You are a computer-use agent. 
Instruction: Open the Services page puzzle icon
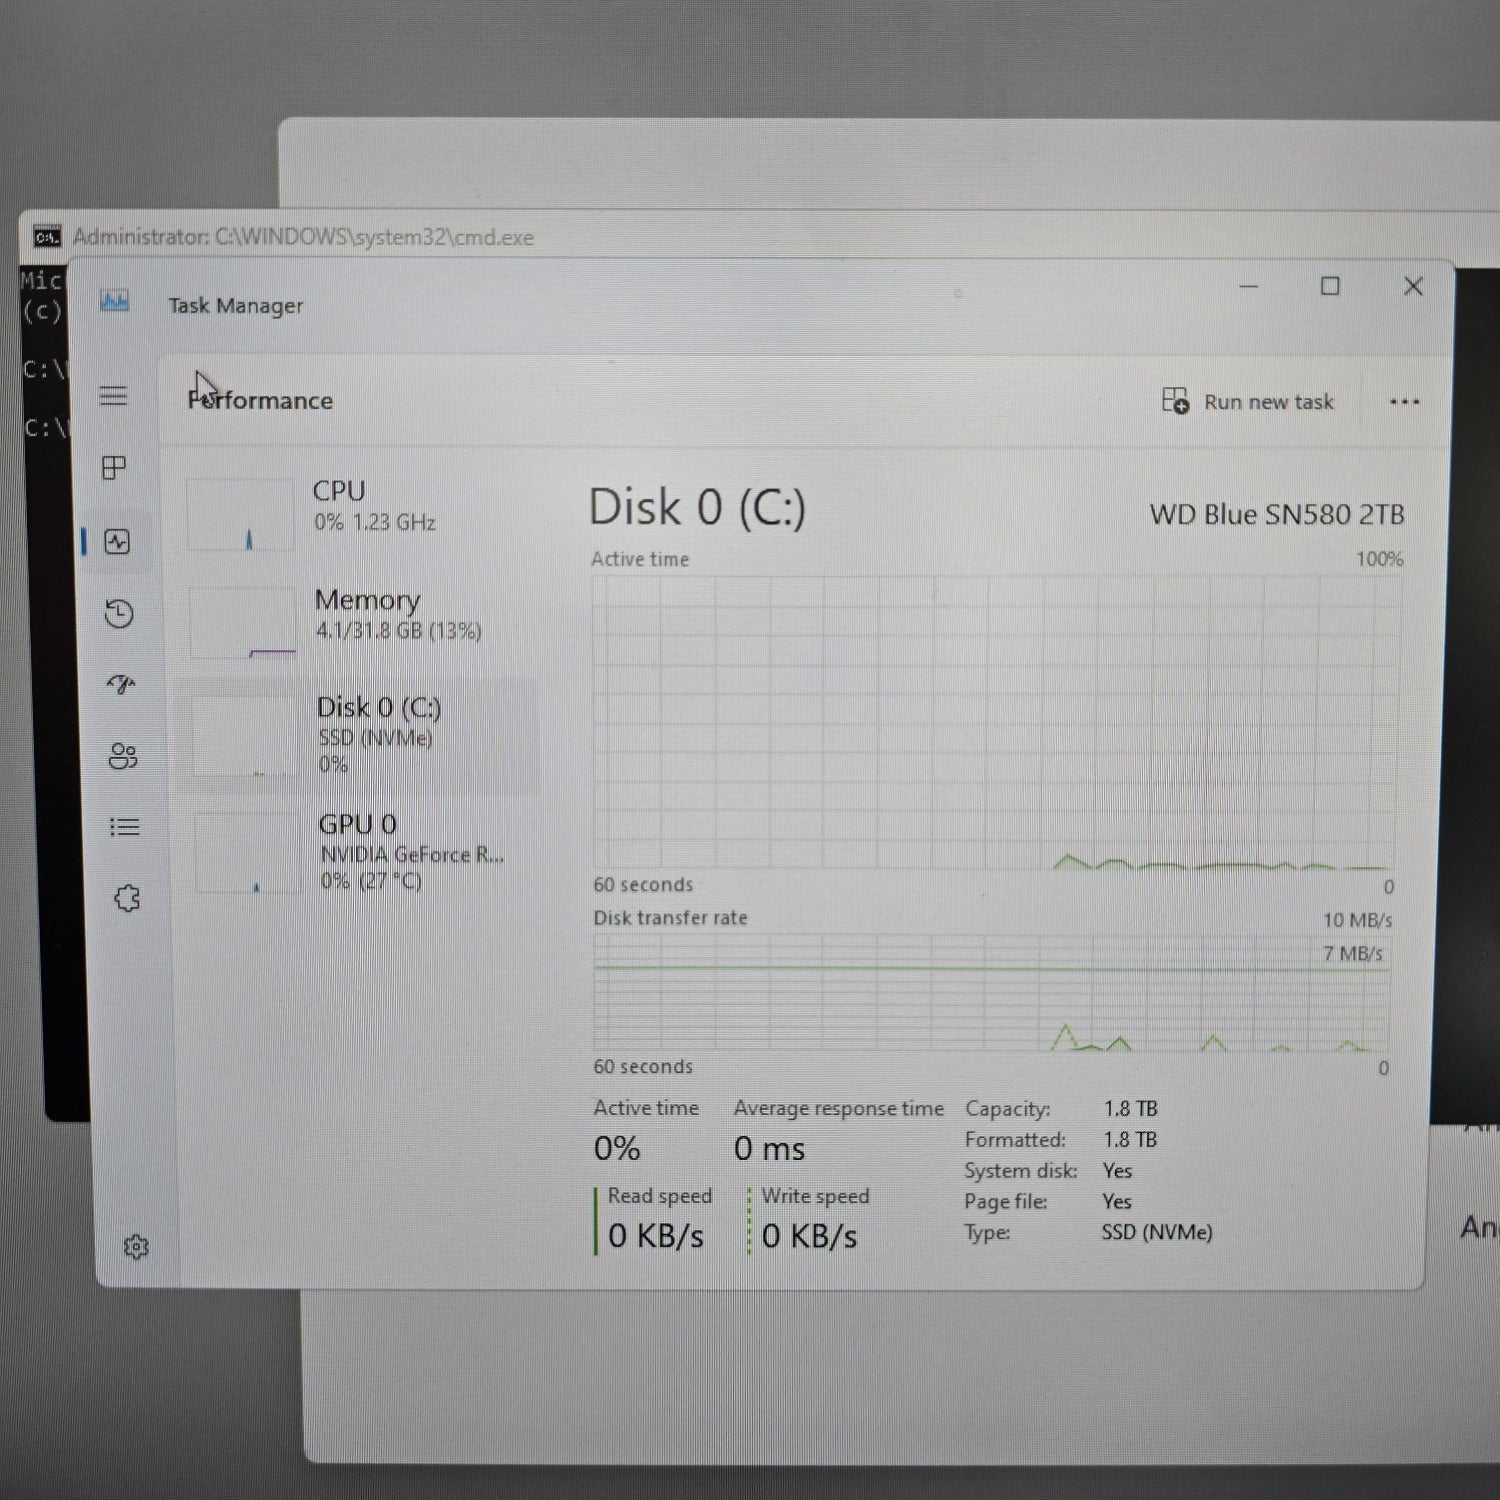(127, 899)
